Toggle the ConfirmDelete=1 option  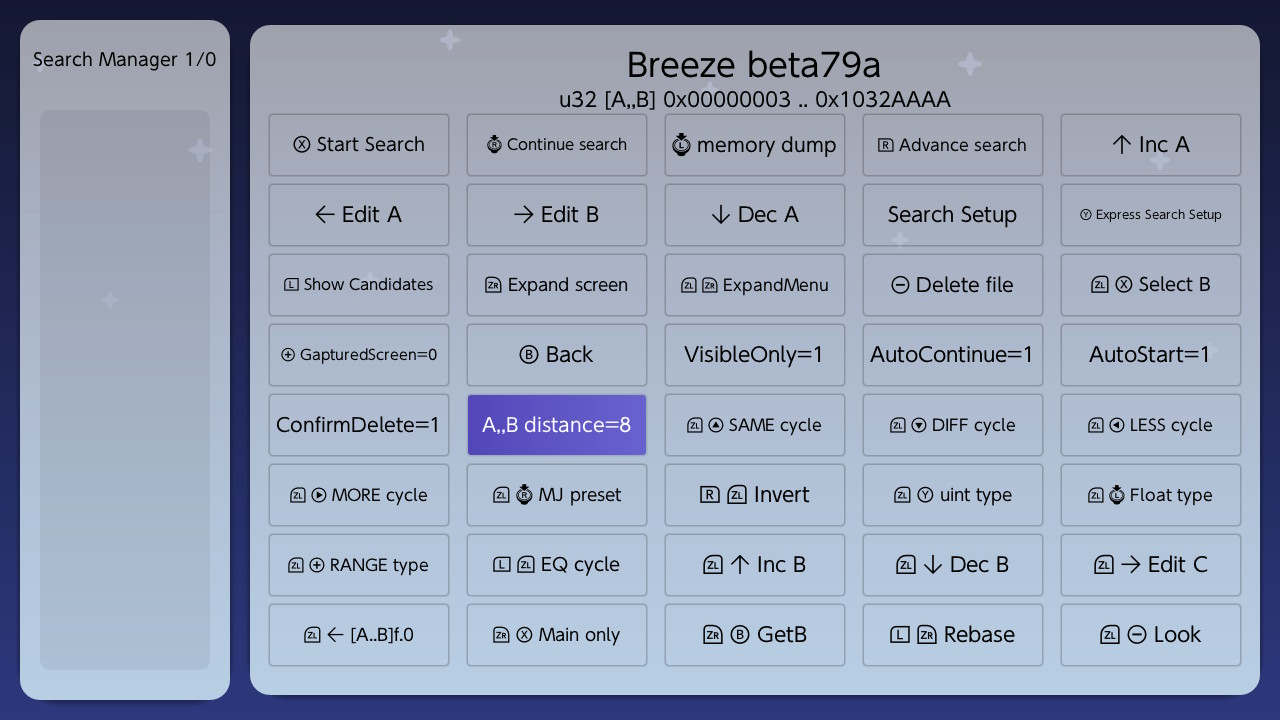[359, 425]
